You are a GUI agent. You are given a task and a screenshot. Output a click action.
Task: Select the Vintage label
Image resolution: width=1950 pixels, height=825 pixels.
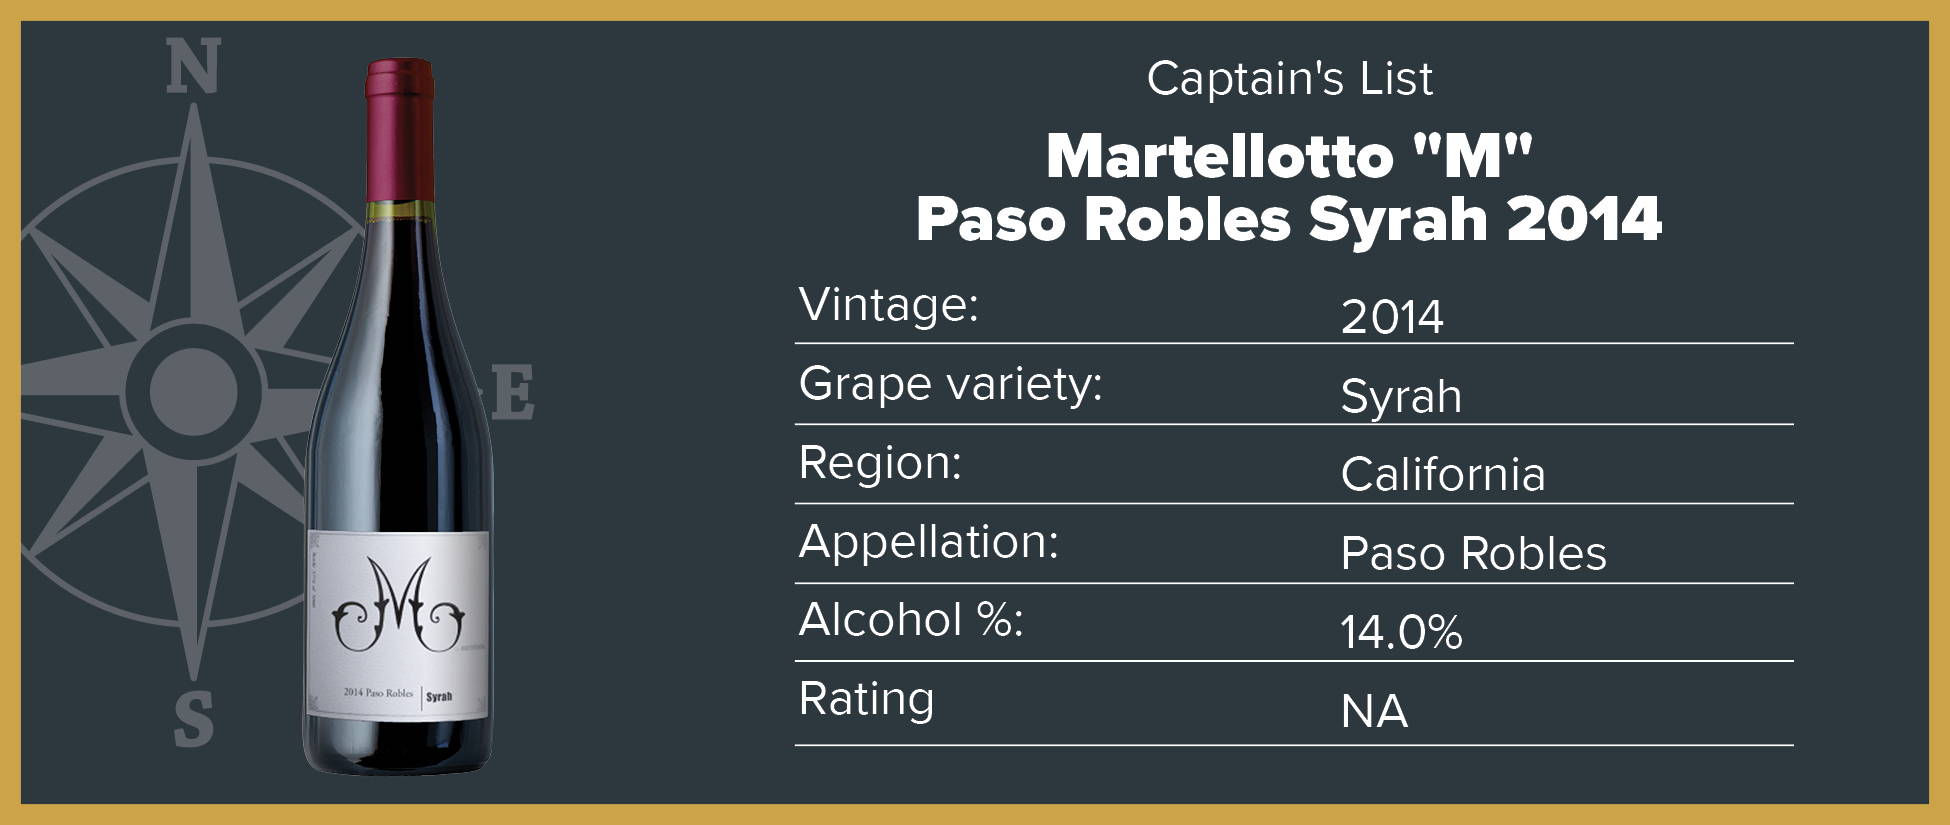[x=888, y=304]
